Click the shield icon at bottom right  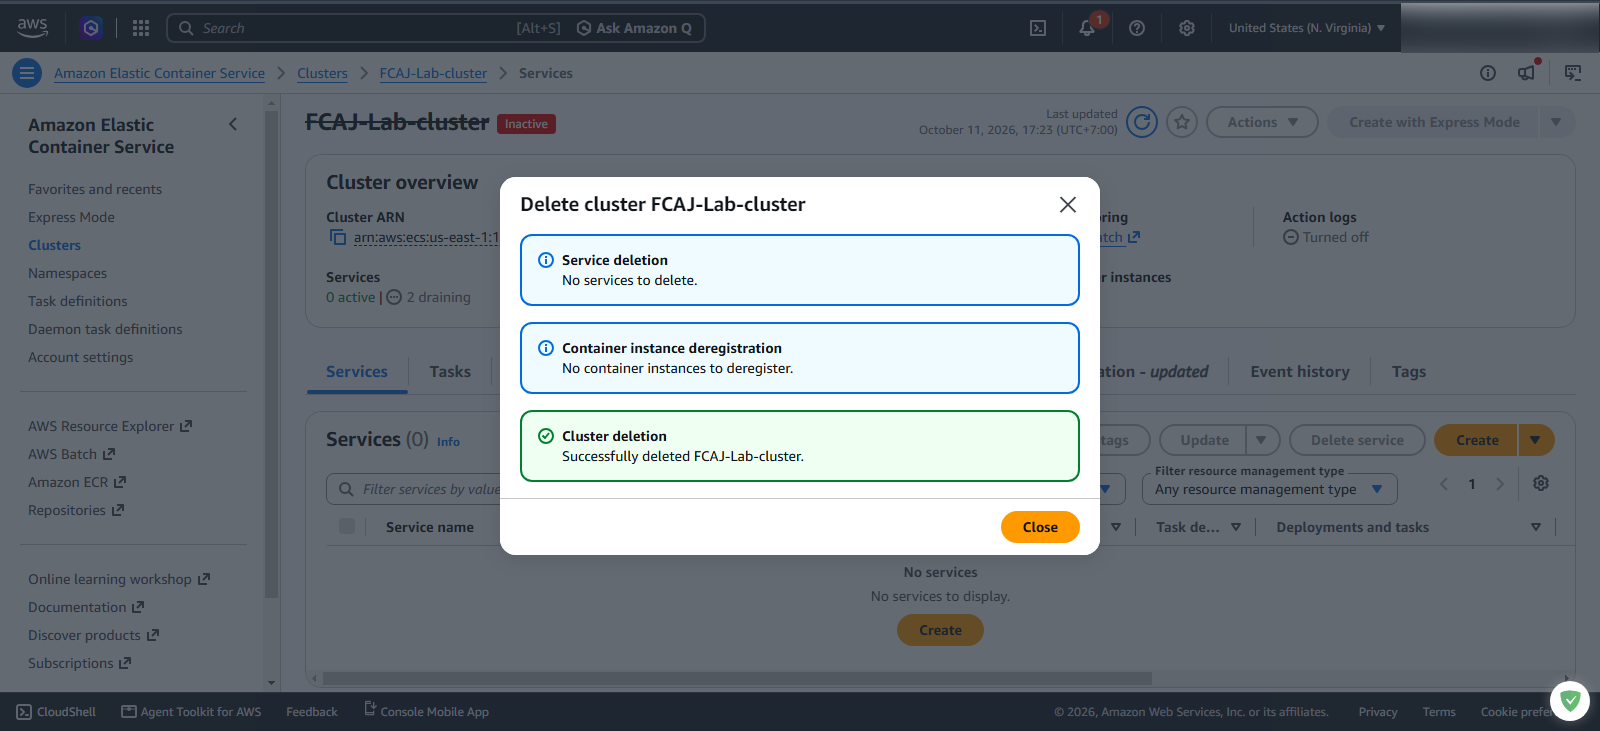pyautogui.click(x=1570, y=700)
